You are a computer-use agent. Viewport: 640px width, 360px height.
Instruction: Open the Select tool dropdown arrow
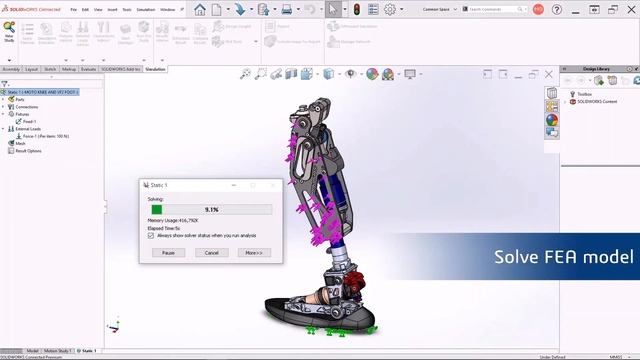tap(345, 9)
